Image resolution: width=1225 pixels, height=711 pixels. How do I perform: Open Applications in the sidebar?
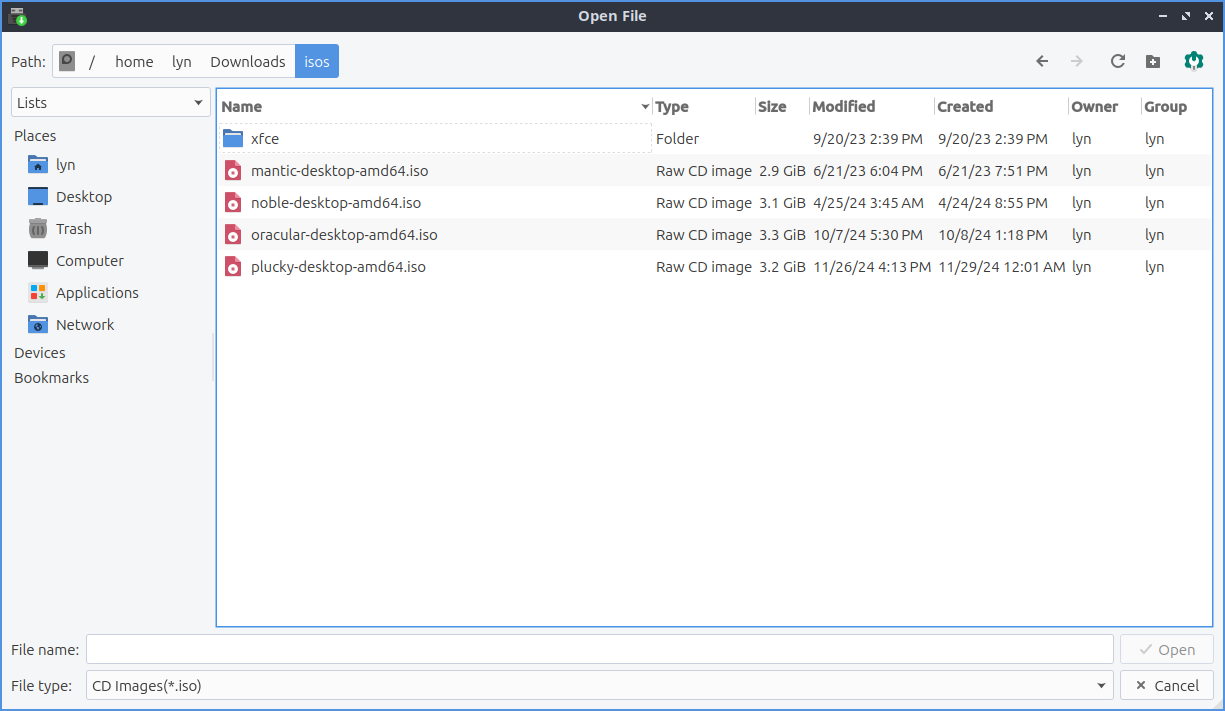click(96, 293)
